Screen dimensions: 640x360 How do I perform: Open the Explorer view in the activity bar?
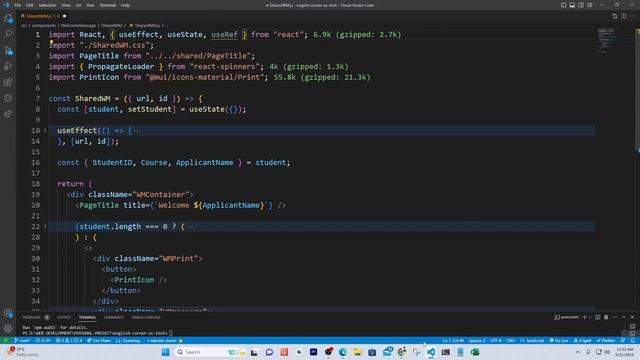pyautogui.click(x=8, y=18)
